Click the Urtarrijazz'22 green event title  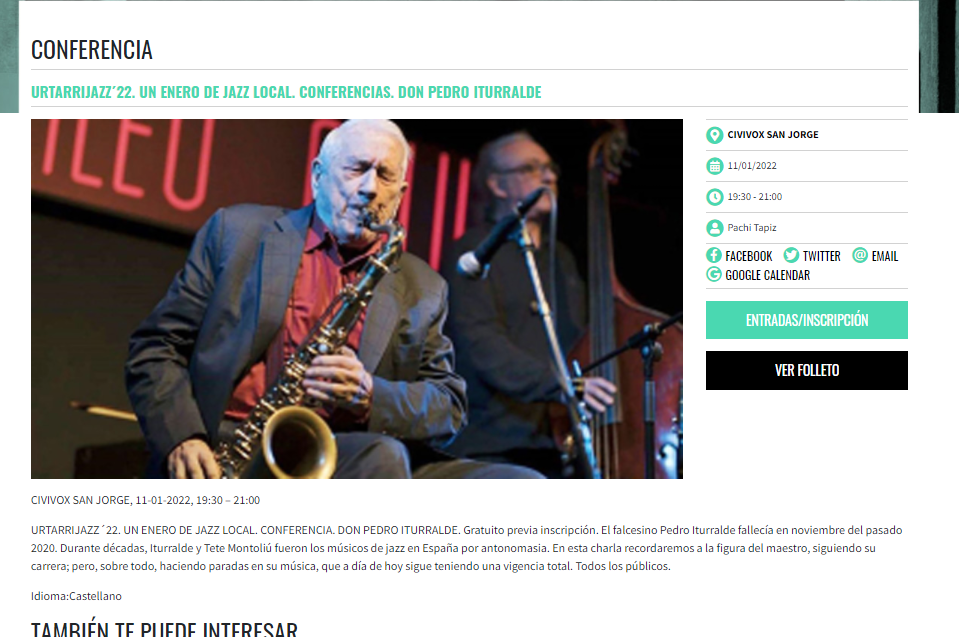coord(286,92)
